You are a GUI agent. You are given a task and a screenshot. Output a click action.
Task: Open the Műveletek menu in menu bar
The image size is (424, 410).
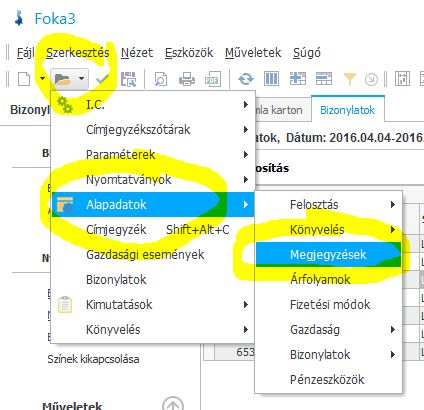click(253, 53)
